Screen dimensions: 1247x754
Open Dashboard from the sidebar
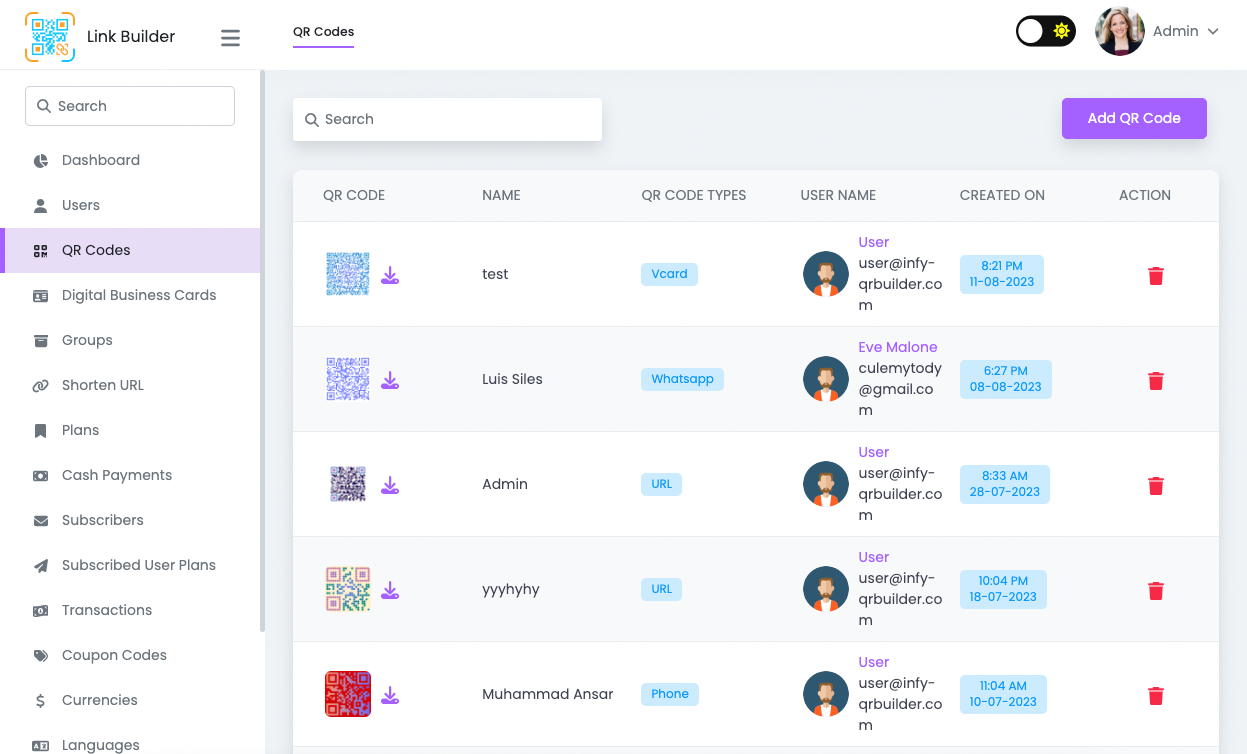100,160
